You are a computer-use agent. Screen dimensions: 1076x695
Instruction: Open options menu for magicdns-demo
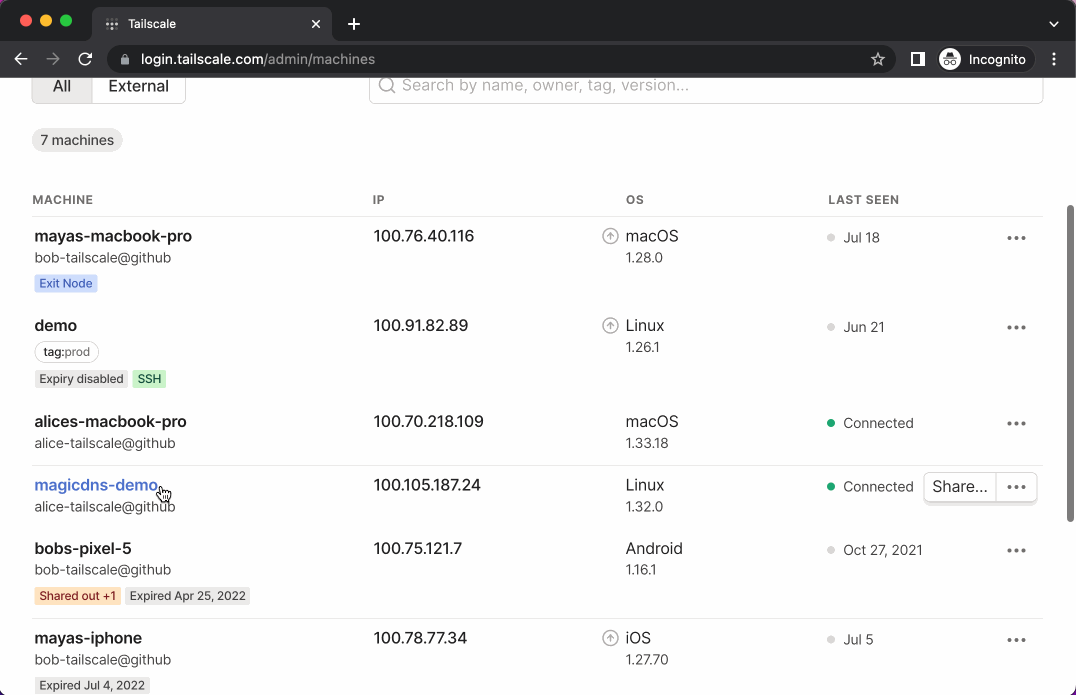pos(1016,486)
